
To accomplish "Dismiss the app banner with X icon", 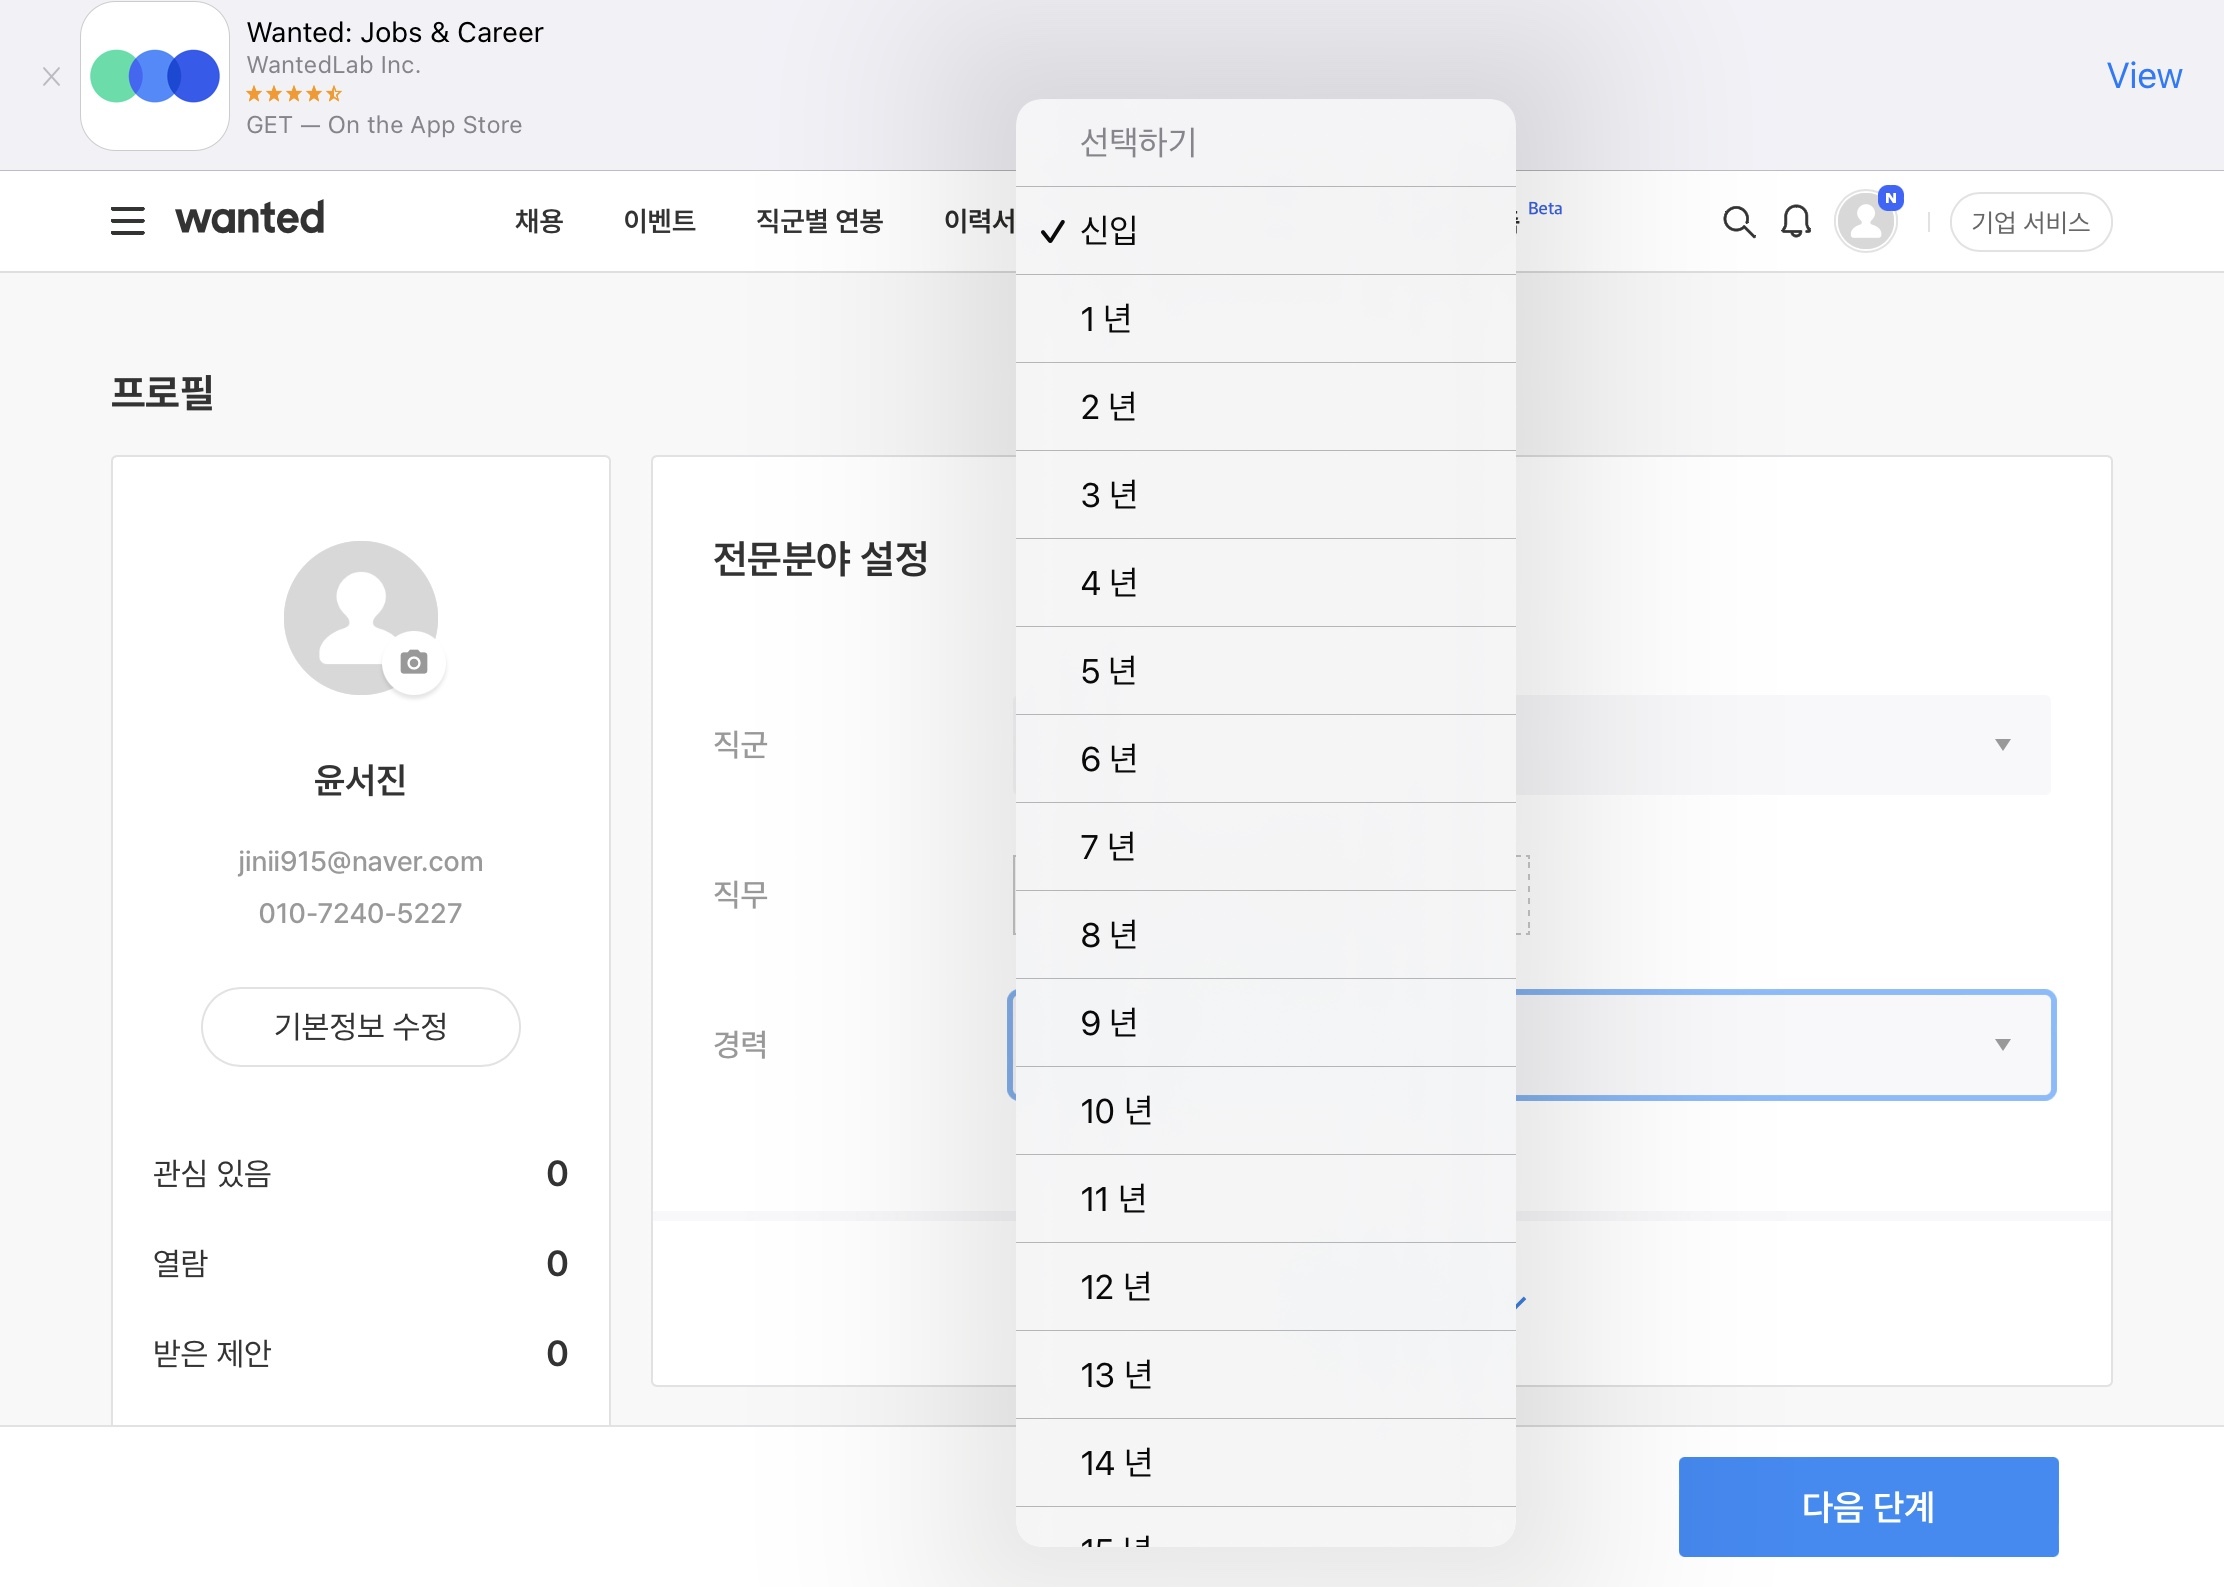I will pos(52,76).
